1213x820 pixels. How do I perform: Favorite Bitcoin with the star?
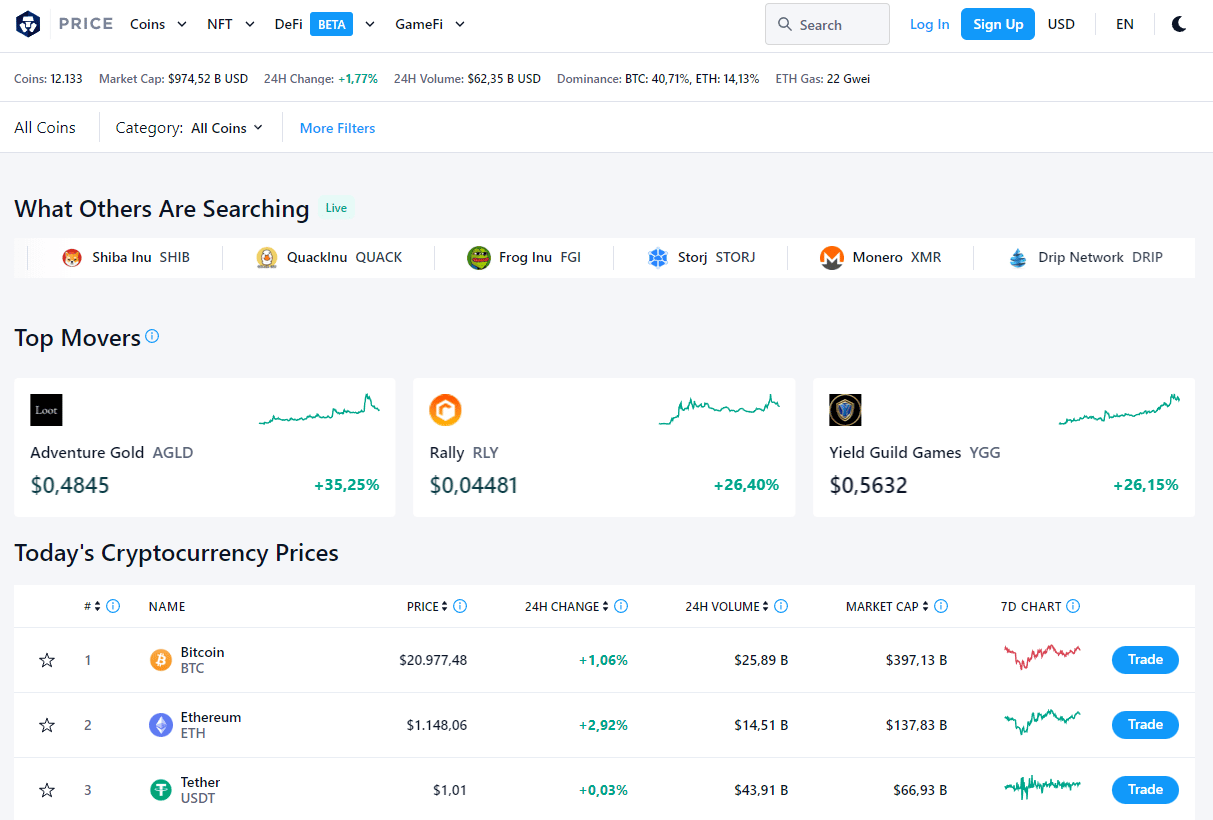tap(47, 660)
